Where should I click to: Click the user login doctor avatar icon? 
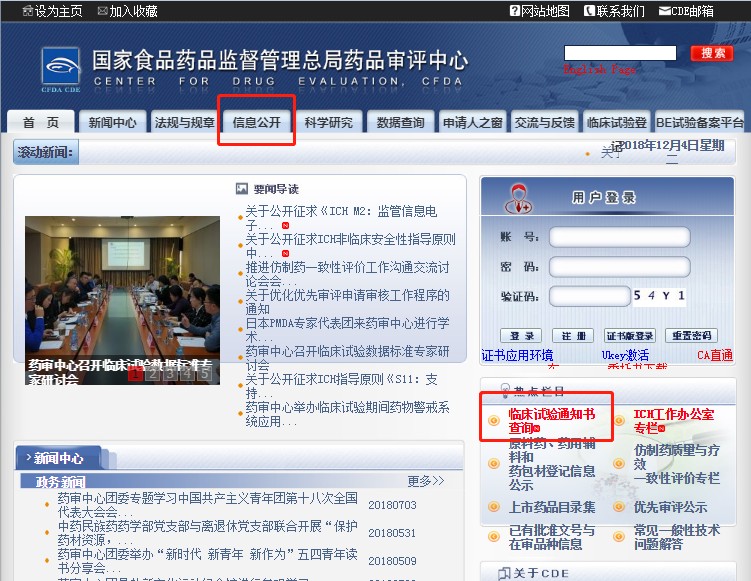[518, 201]
